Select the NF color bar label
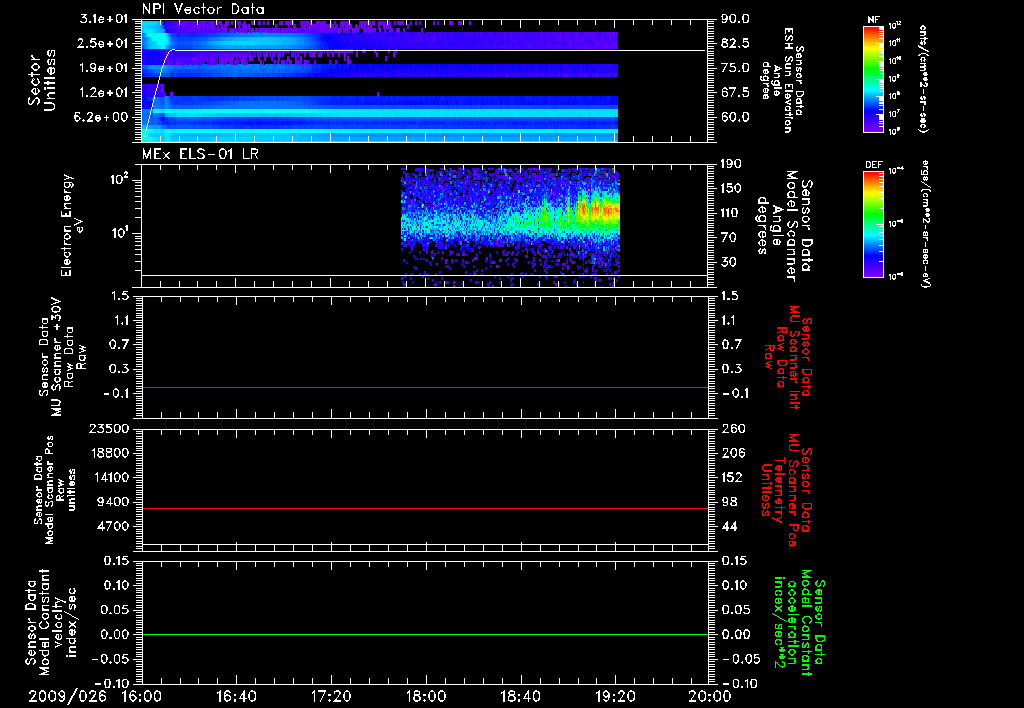This screenshot has height=708, width=1024. (873, 20)
